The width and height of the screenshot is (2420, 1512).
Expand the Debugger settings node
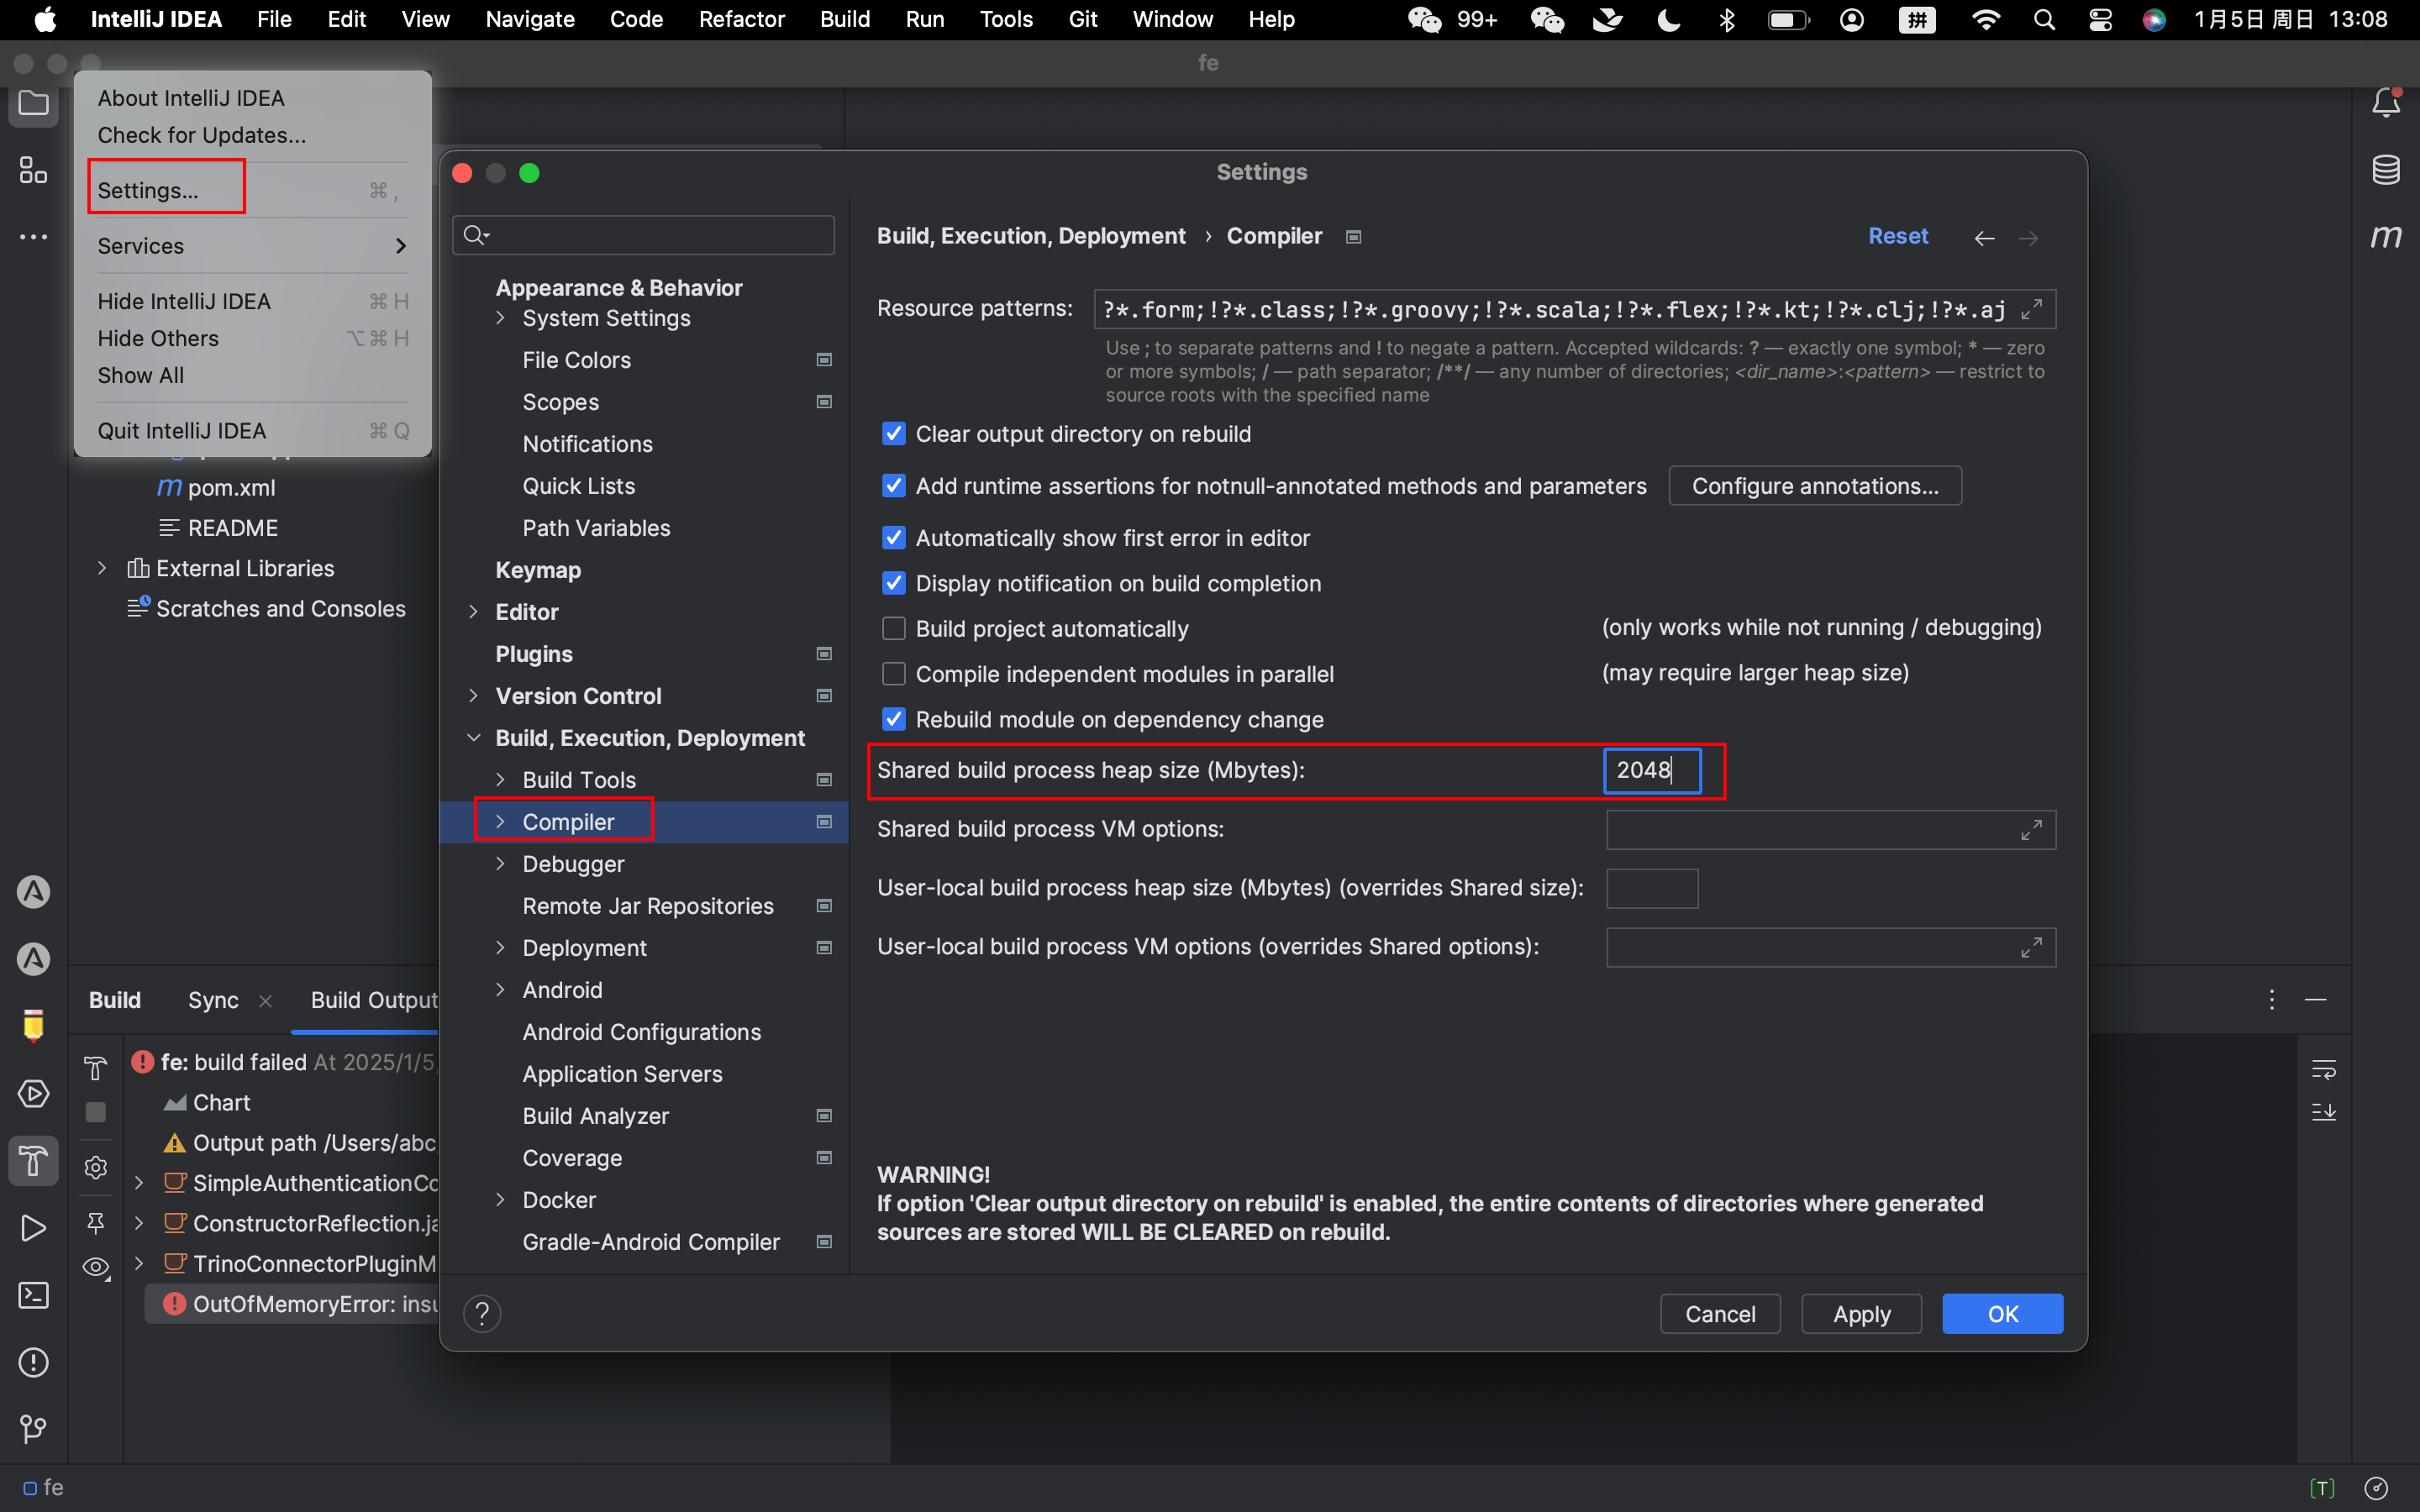[x=500, y=864]
